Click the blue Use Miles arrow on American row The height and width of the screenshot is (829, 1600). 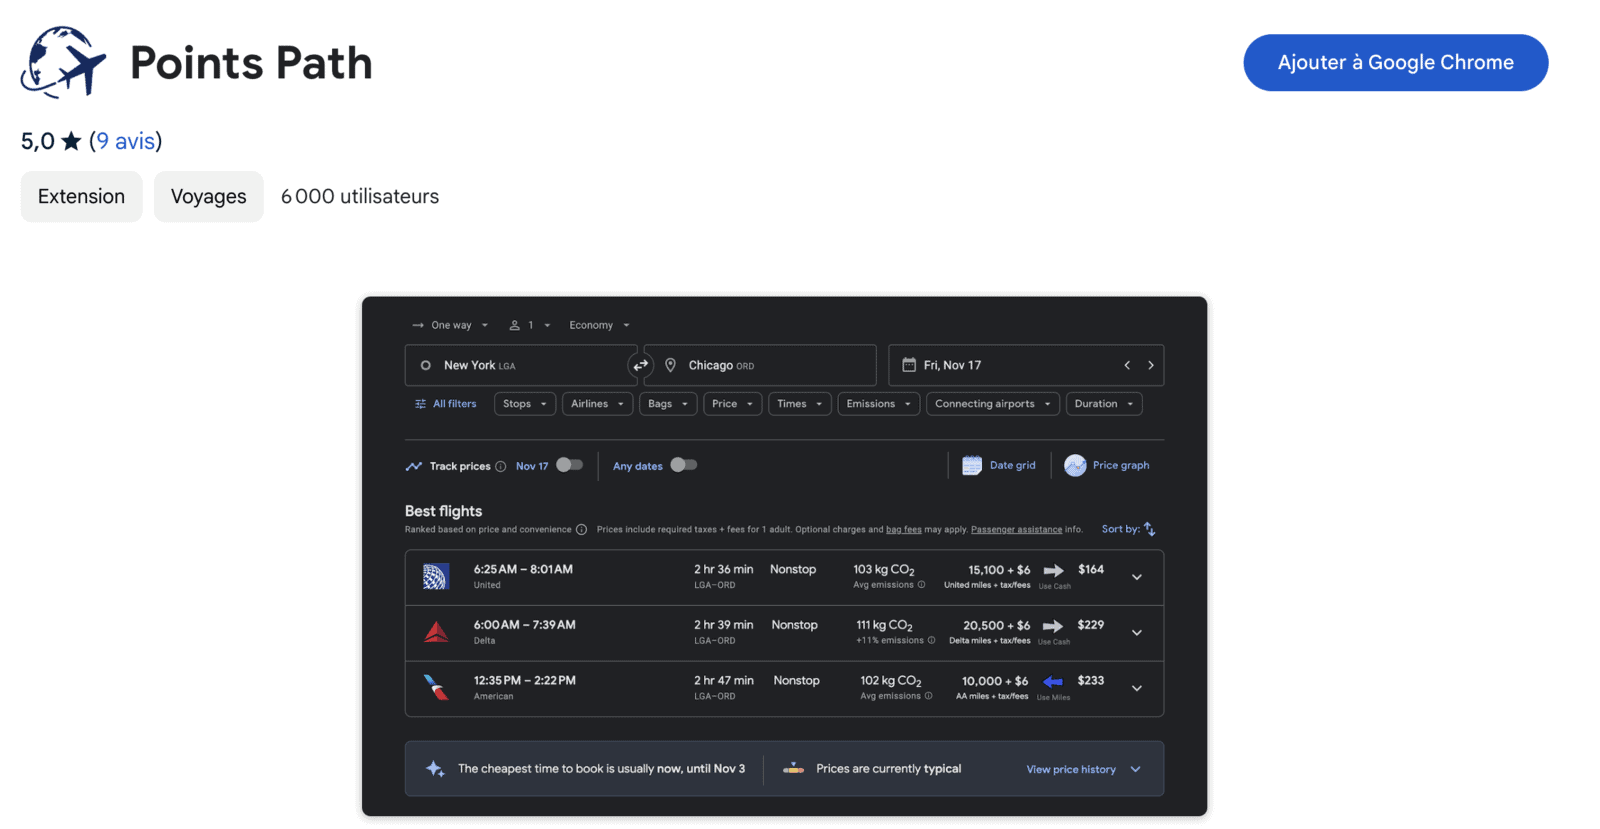(1053, 682)
